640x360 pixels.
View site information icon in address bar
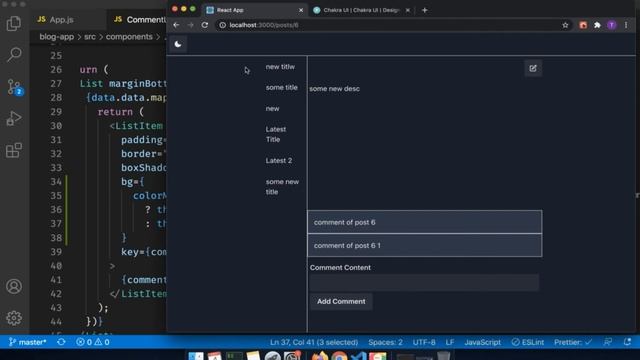pos(222,25)
